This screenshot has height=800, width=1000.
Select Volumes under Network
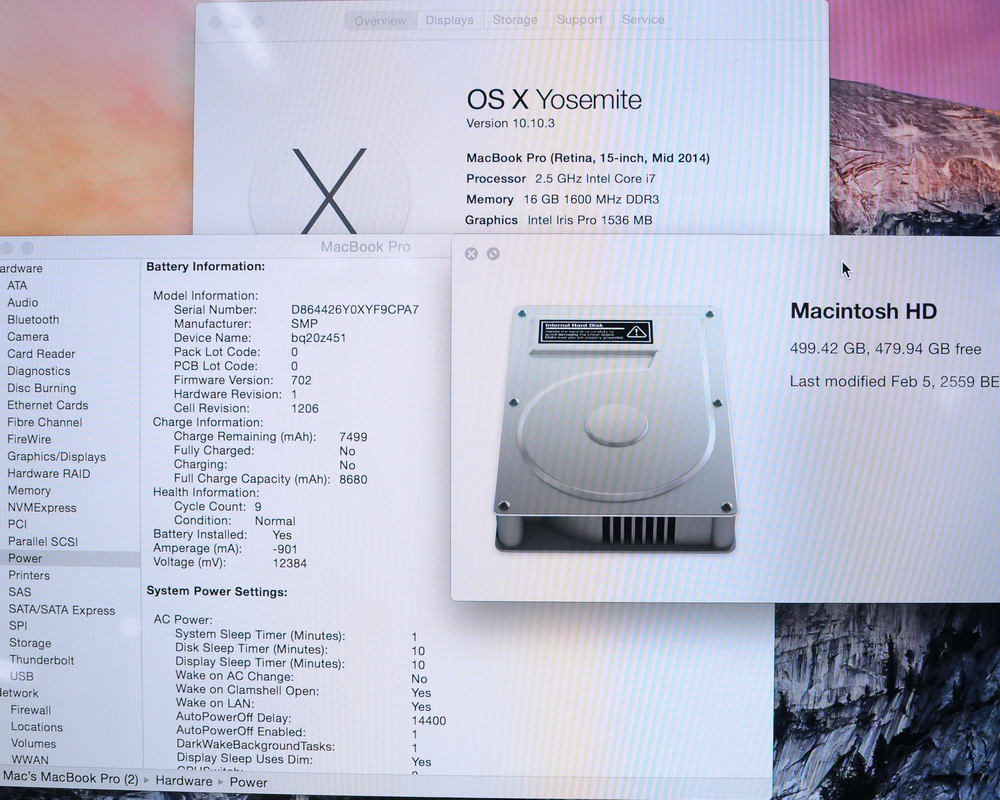tap(33, 744)
